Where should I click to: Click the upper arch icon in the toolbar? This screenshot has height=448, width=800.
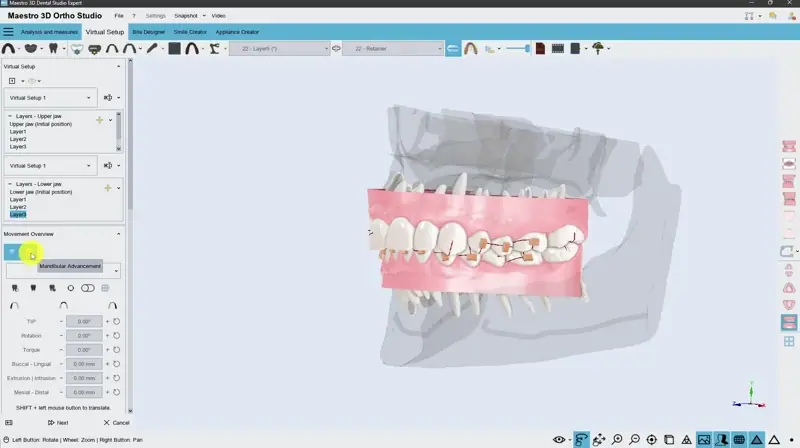tap(8, 48)
